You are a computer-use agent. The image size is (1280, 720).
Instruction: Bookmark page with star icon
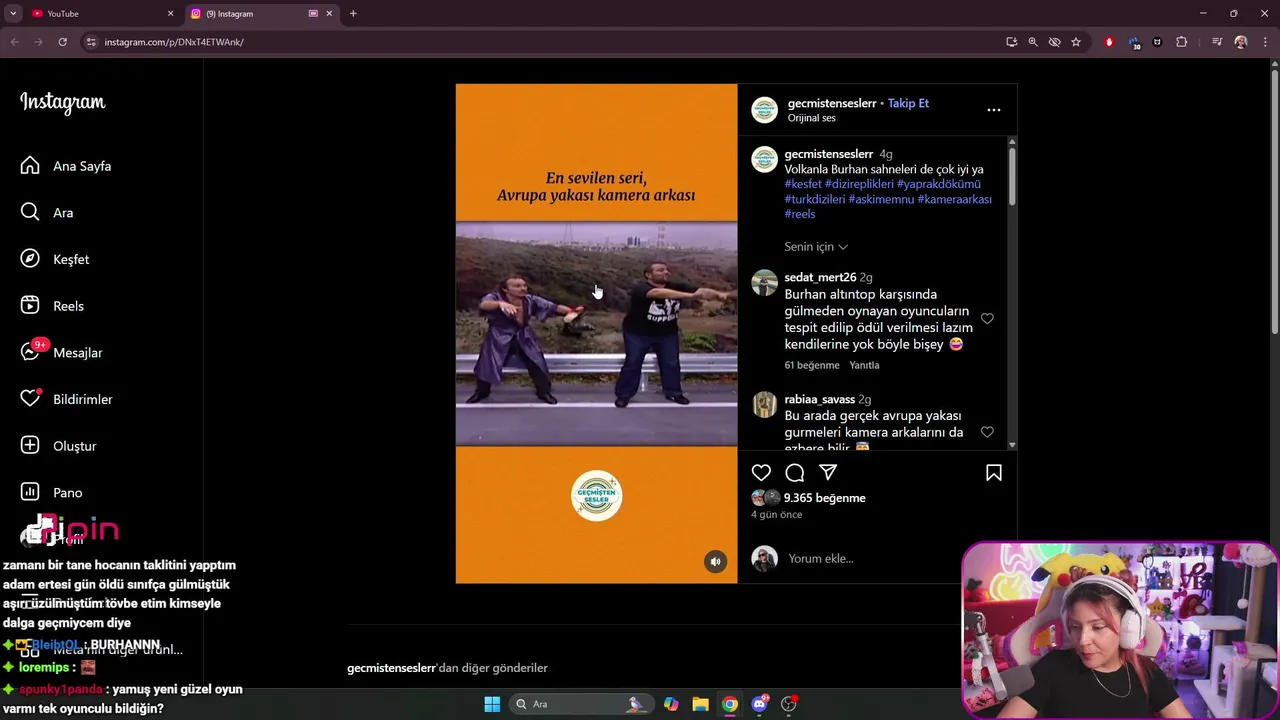click(x=1076, y=42)
